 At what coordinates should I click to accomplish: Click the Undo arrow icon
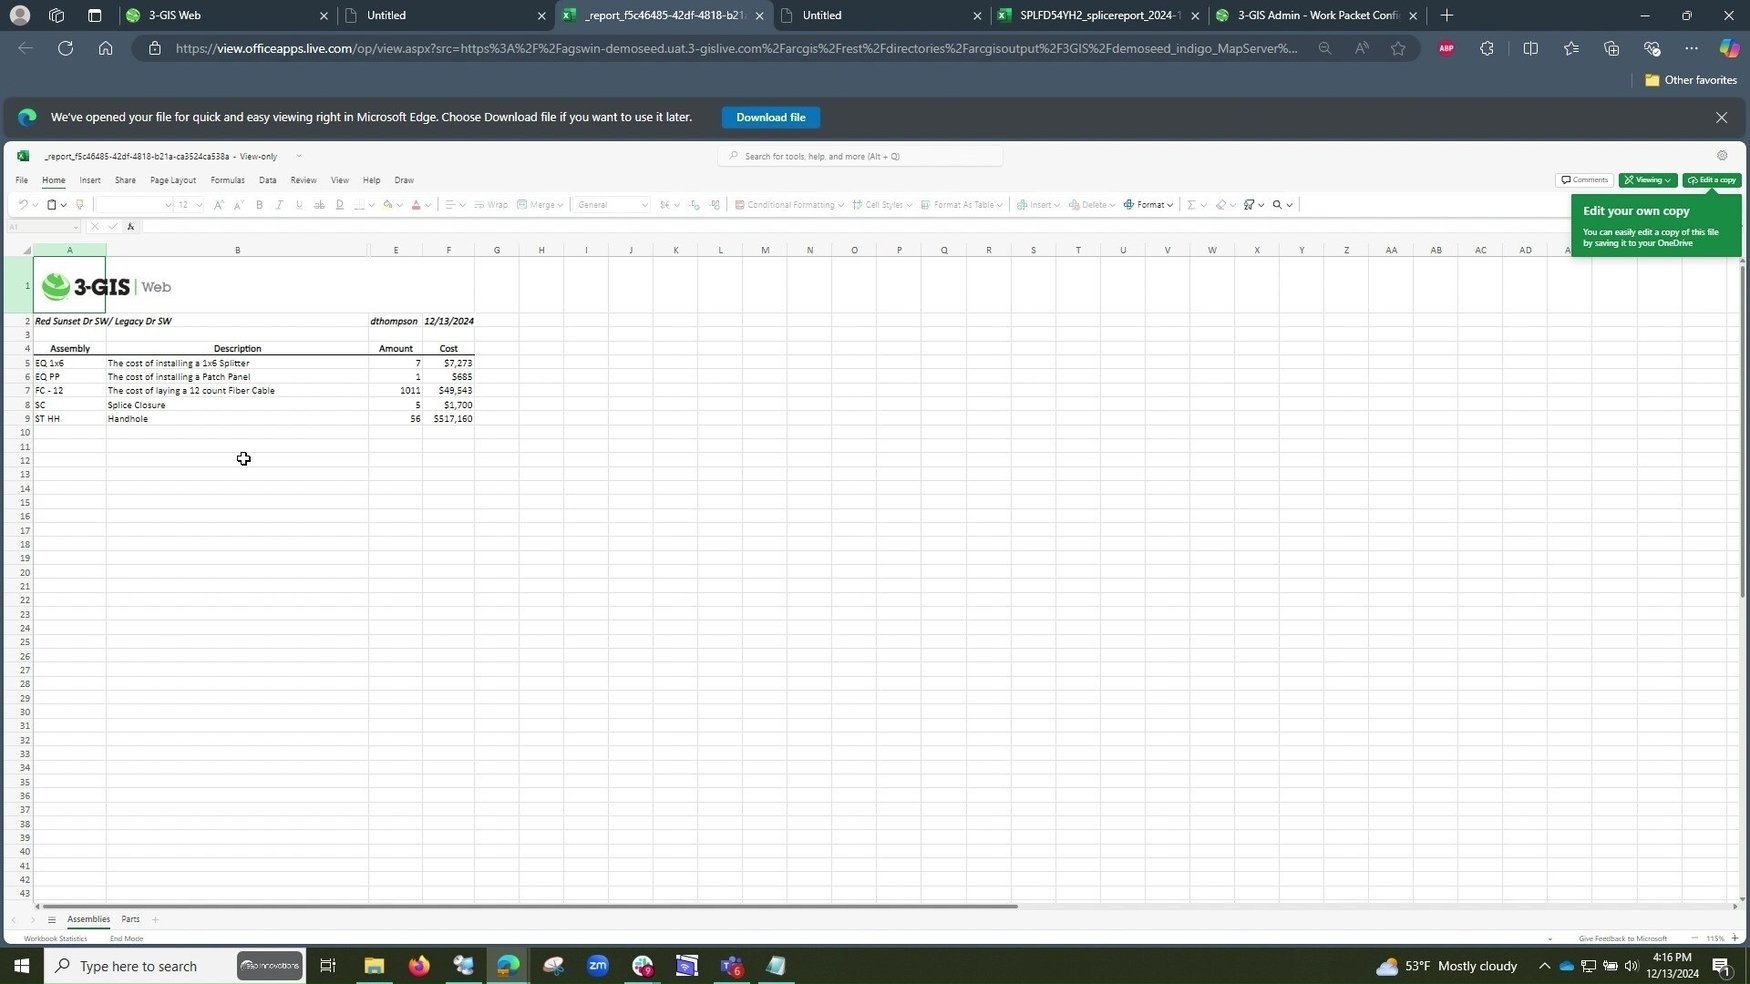[22, 205]
